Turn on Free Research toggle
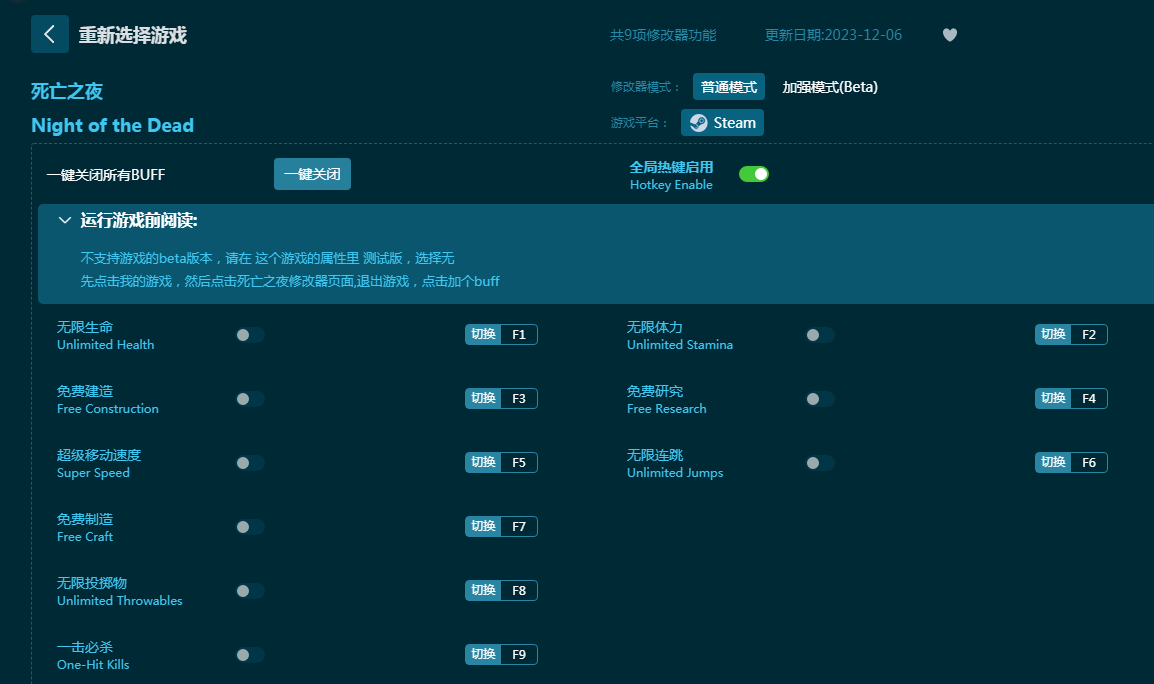 pos(820,399)
